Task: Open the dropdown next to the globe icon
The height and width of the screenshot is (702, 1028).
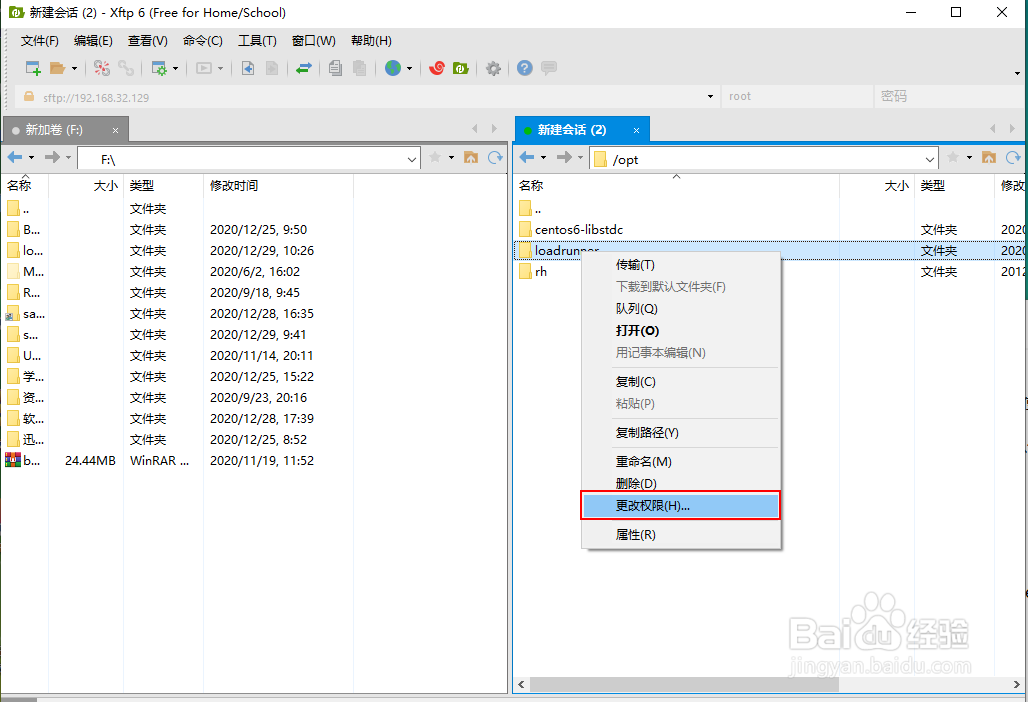Action: point(410,68)
